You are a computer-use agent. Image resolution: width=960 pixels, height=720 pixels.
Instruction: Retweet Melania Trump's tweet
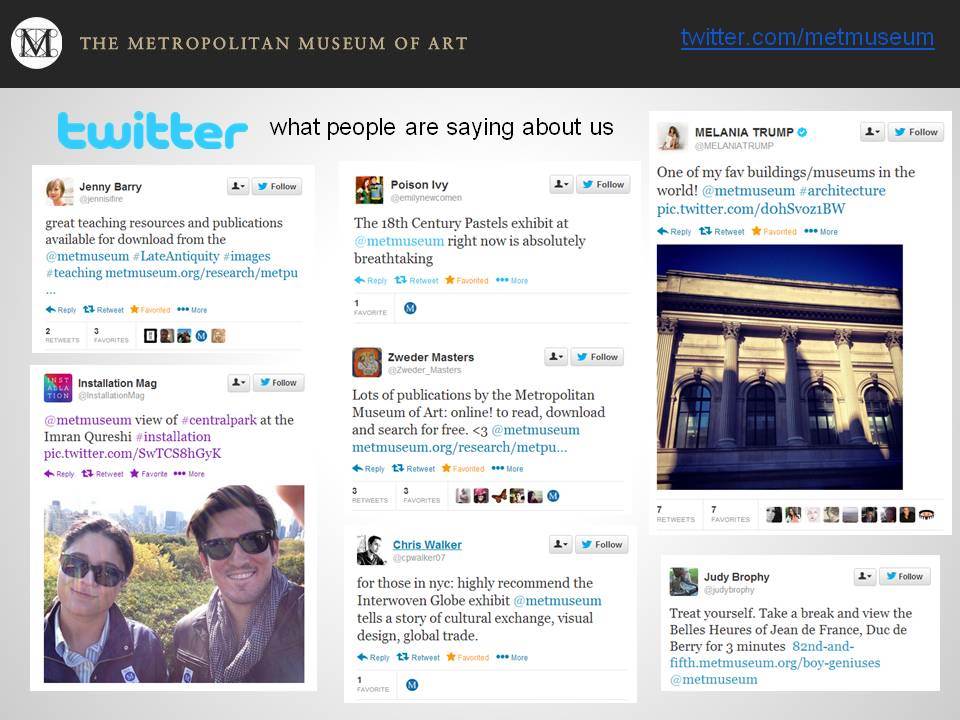(x=722, y=231)
